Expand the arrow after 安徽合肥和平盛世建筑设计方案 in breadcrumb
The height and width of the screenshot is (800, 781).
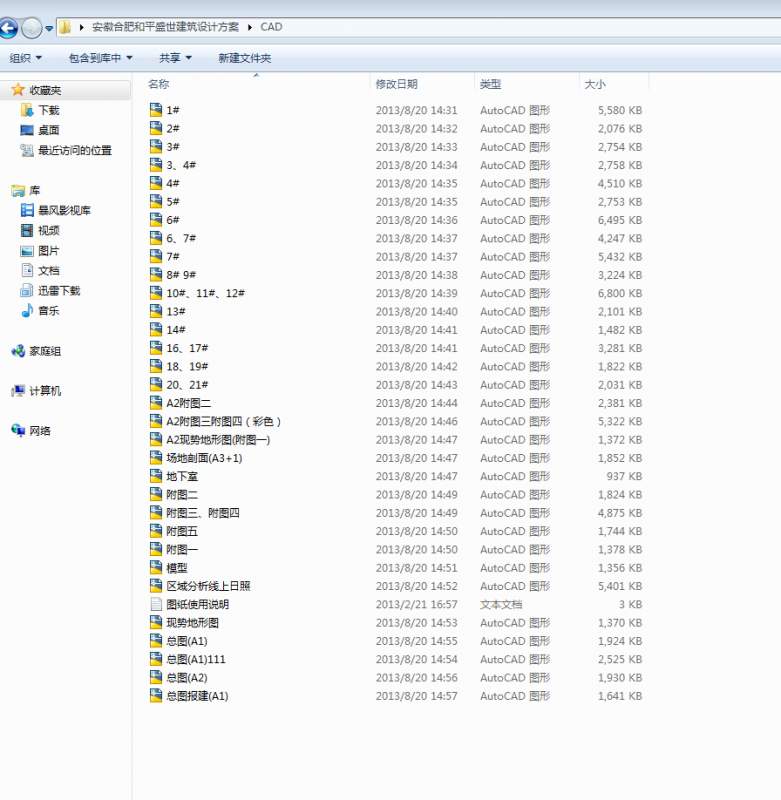coord(250,27)
